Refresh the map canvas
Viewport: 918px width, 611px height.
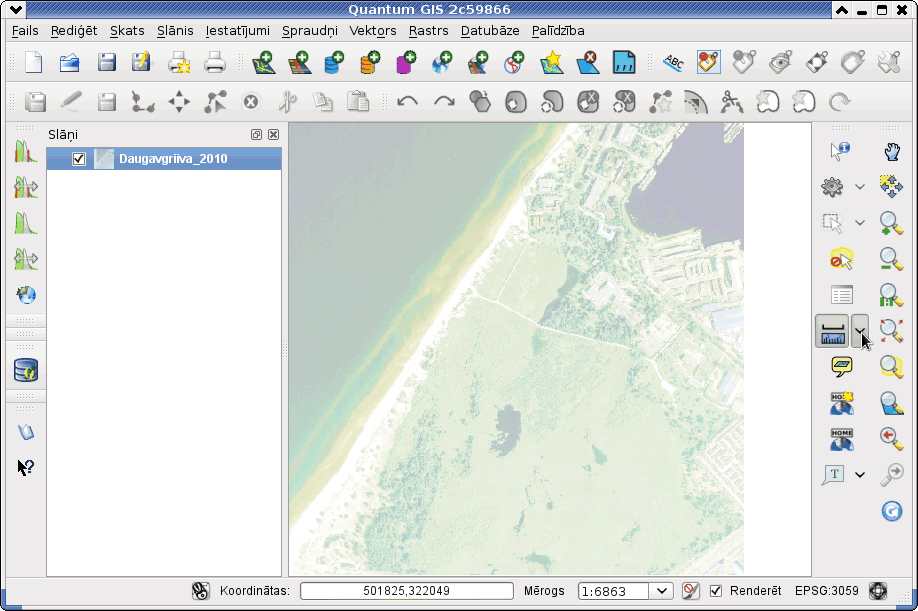coord(892,511)
